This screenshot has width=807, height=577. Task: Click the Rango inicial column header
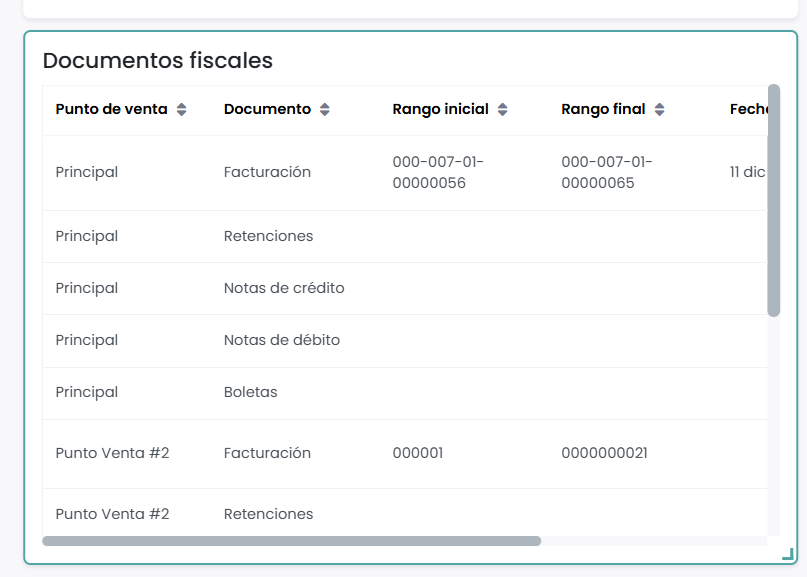point(440,110)
